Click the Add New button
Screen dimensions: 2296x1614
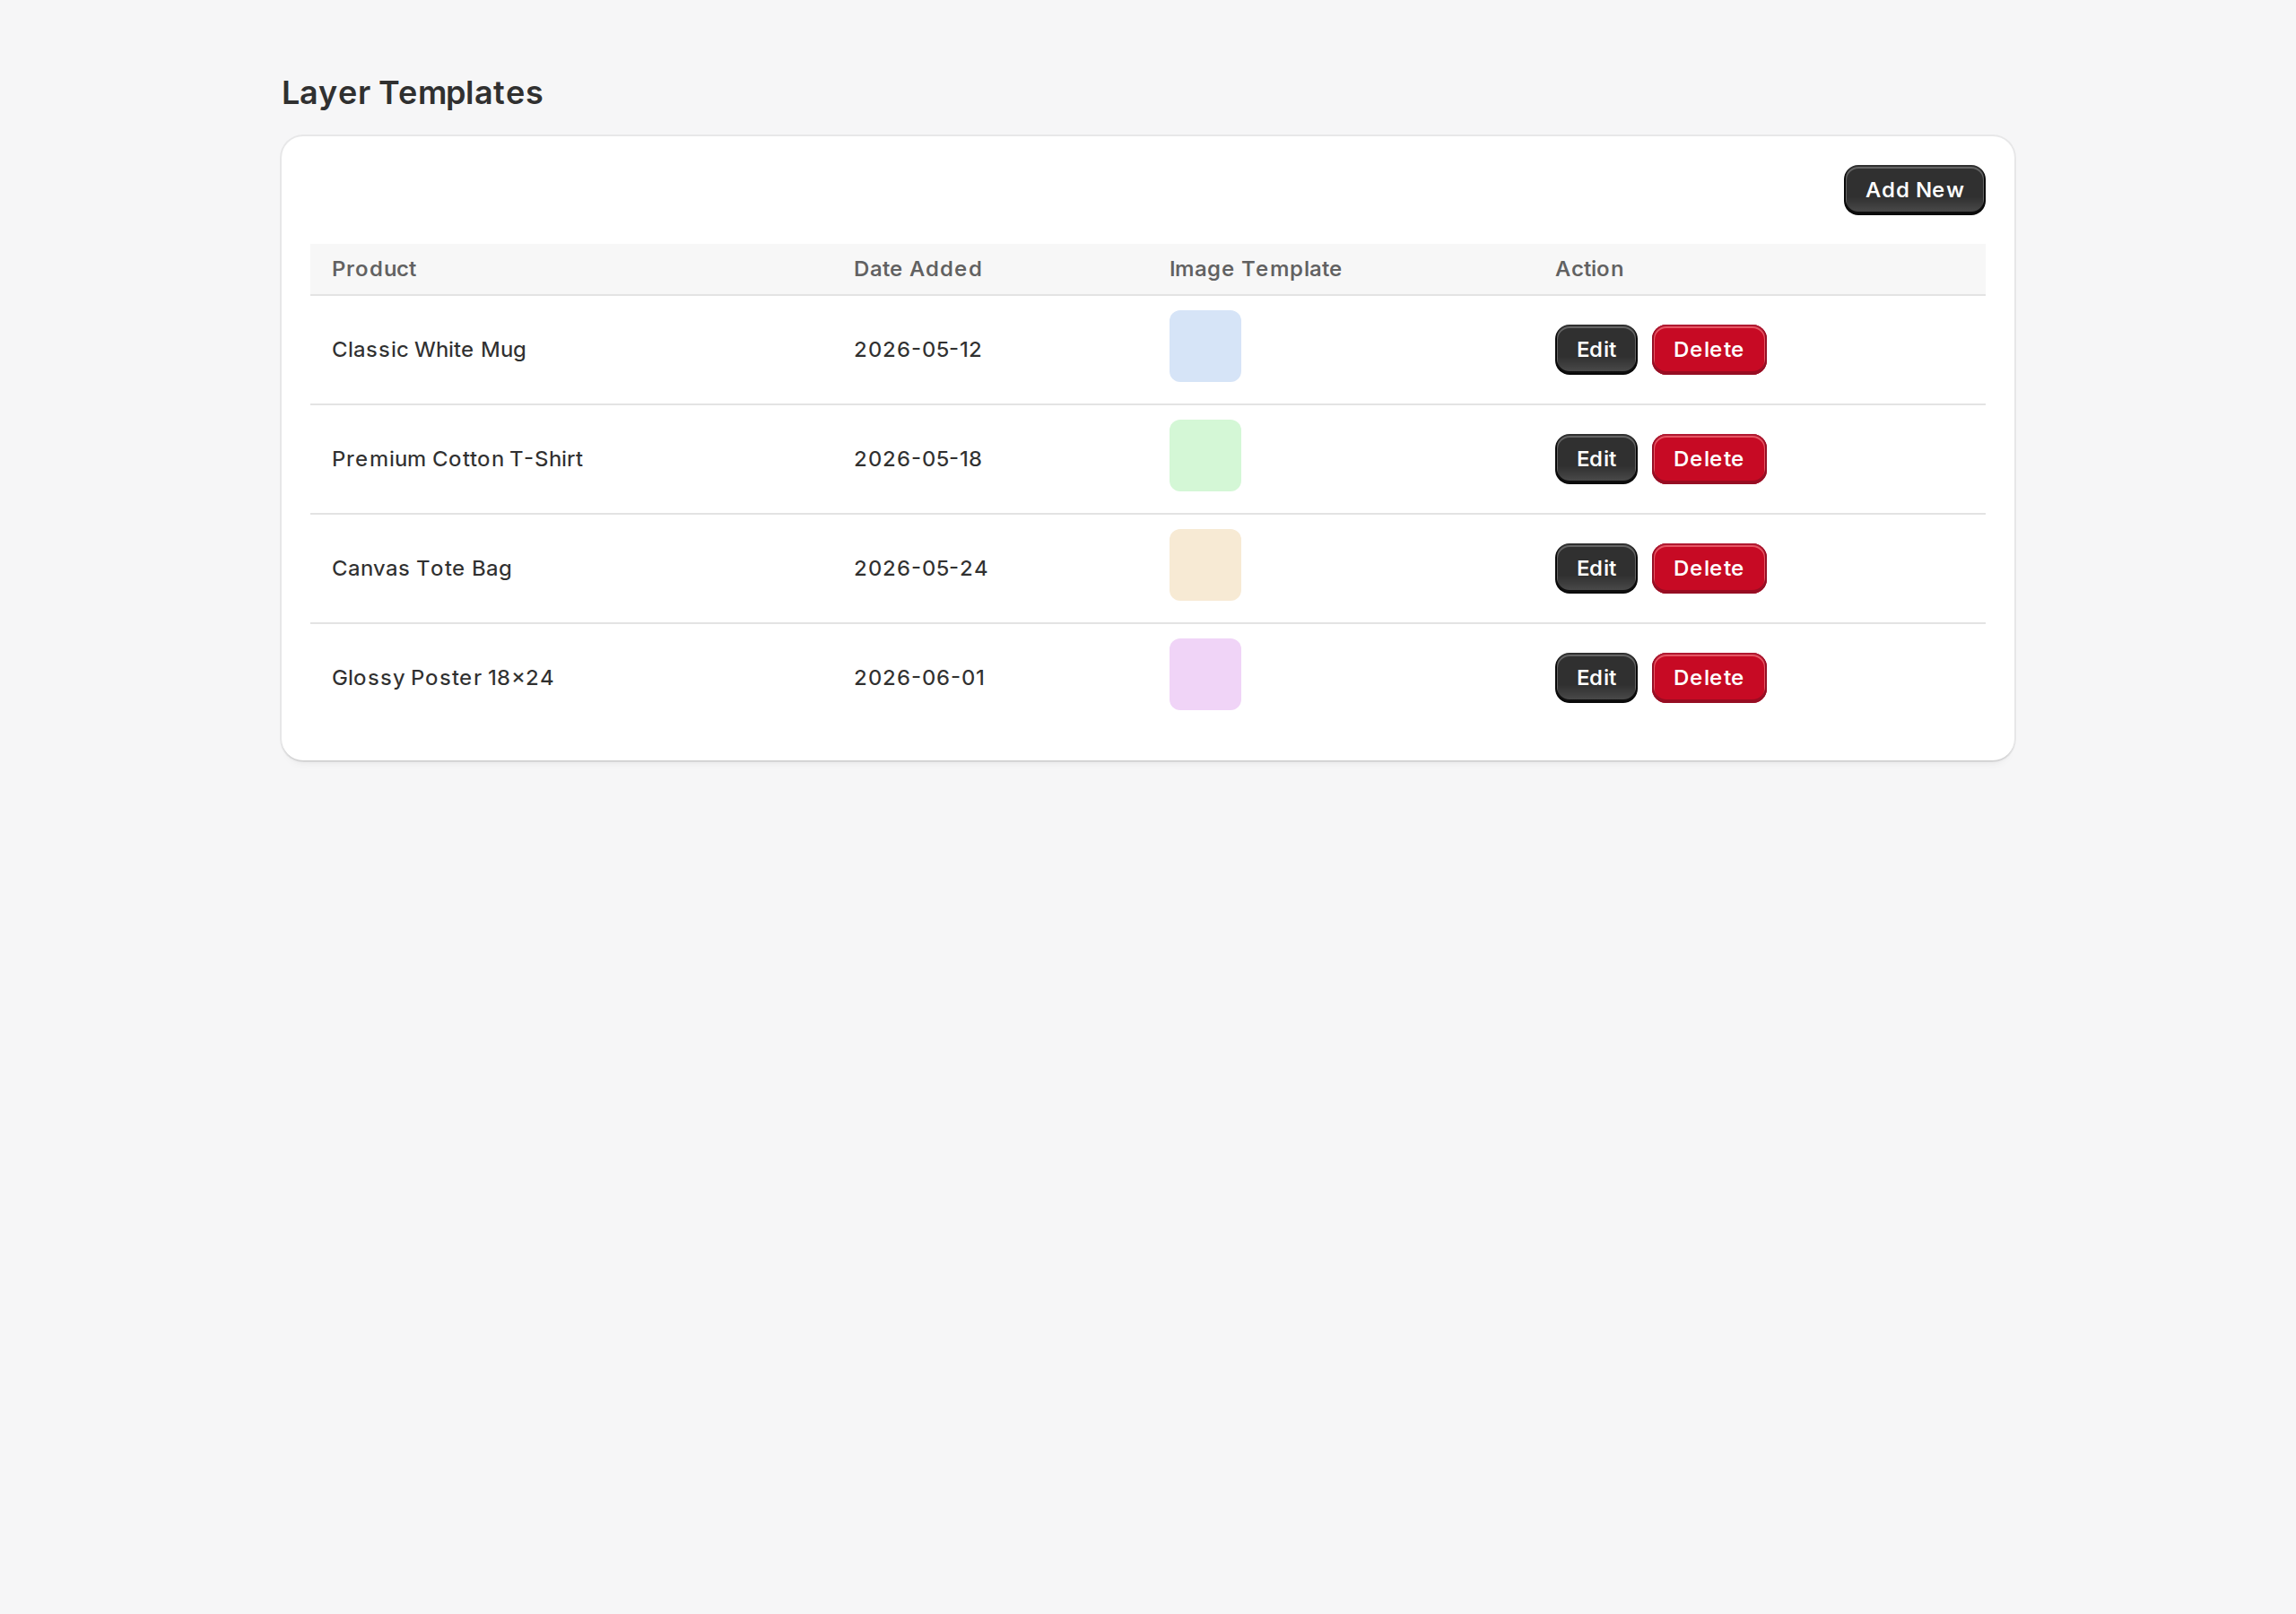click(1914, 190)
